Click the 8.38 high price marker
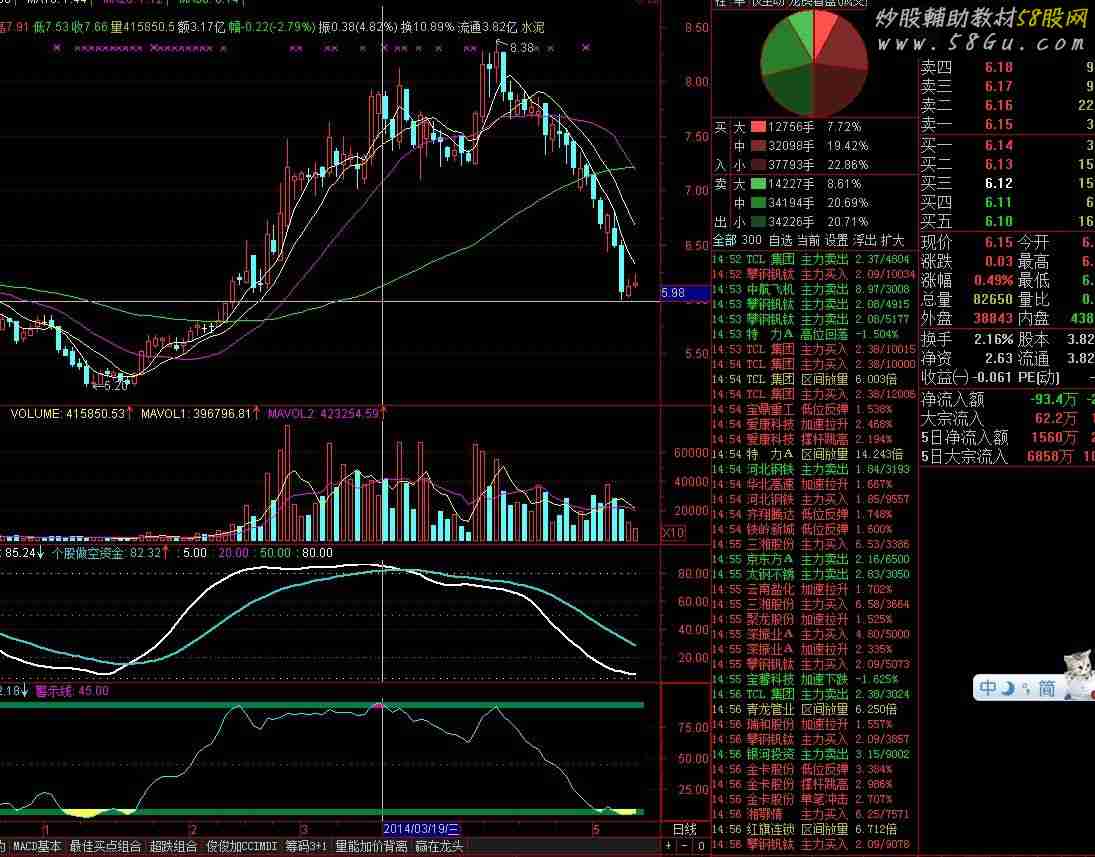This screenshot has width=1095, height=857. click(522, 48)
